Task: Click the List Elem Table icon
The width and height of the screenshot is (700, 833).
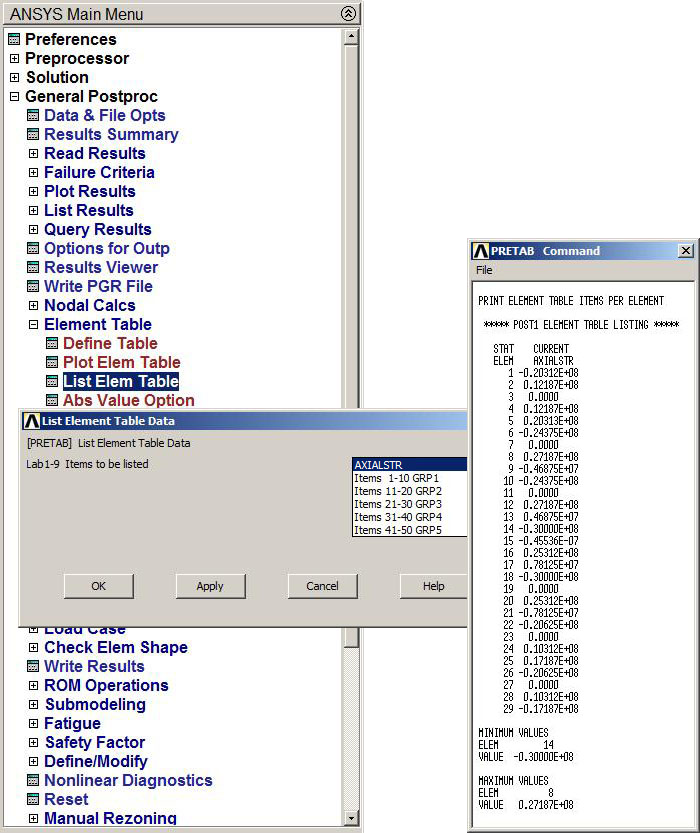Action: (x=52, y=381)
